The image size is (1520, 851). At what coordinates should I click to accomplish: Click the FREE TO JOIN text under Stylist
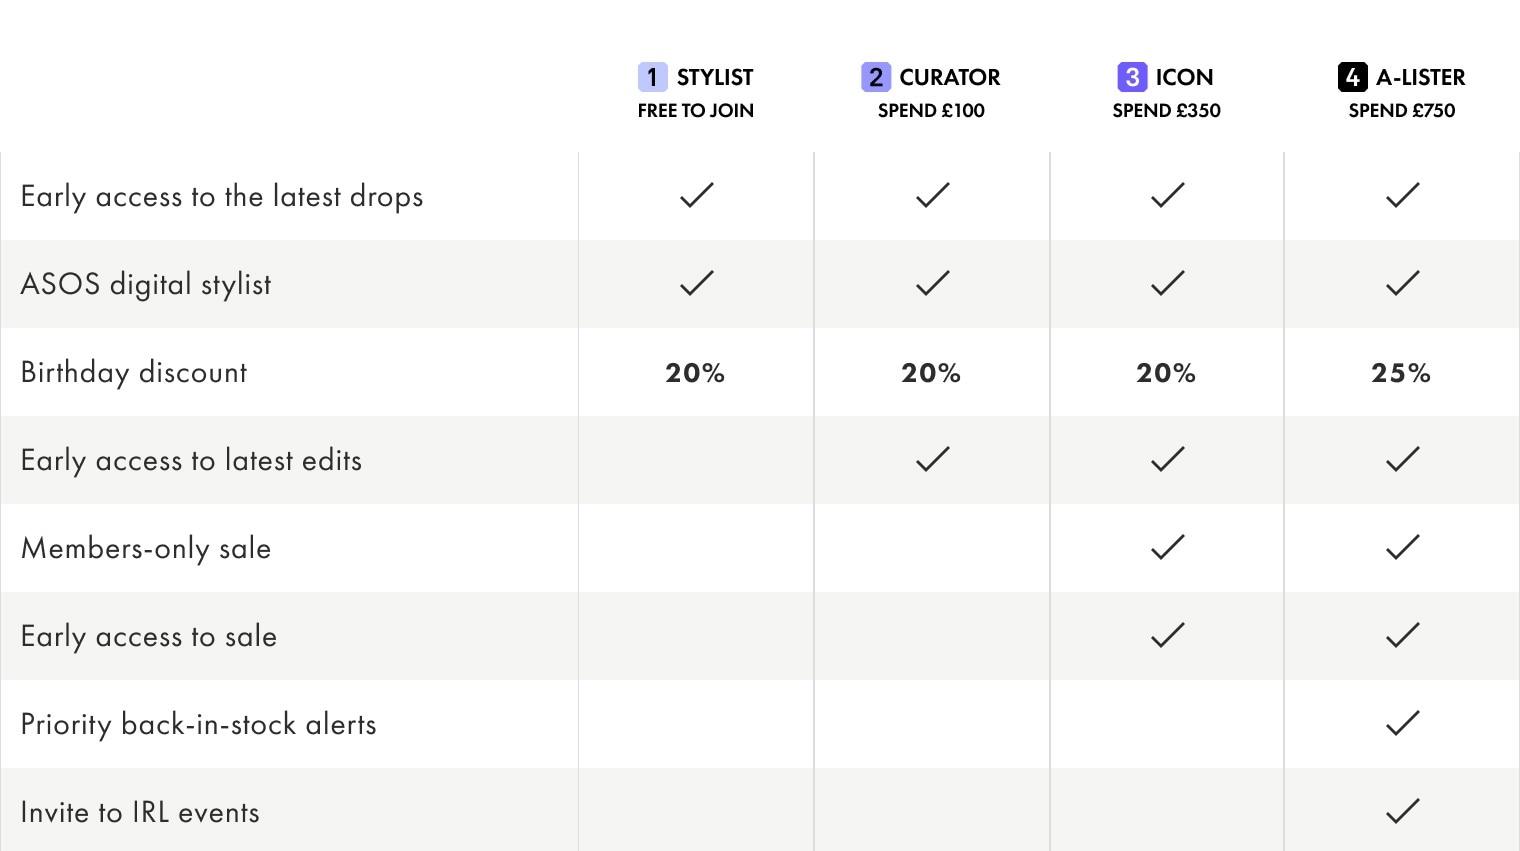coord(695,111)
